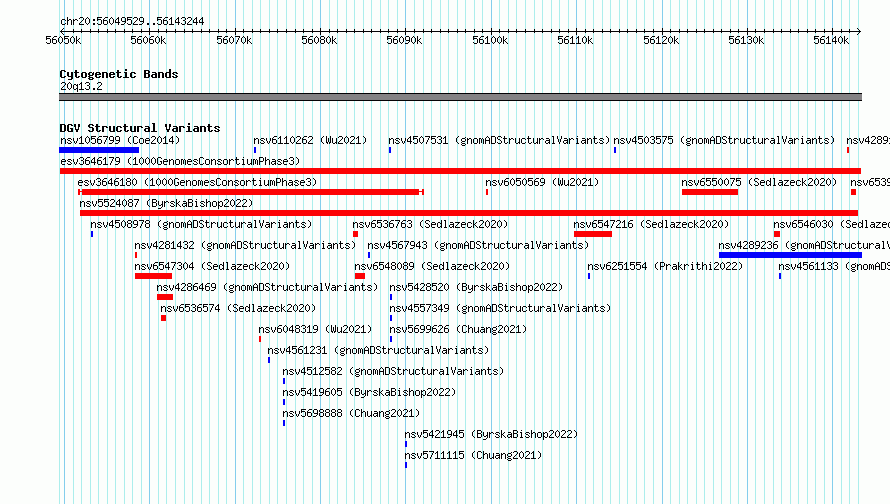Image resolution: width=890 pixels, height=504 pixels.
Task: Click the nsv1056799 (Coe2014) variant label
Action: coord(120,140)
